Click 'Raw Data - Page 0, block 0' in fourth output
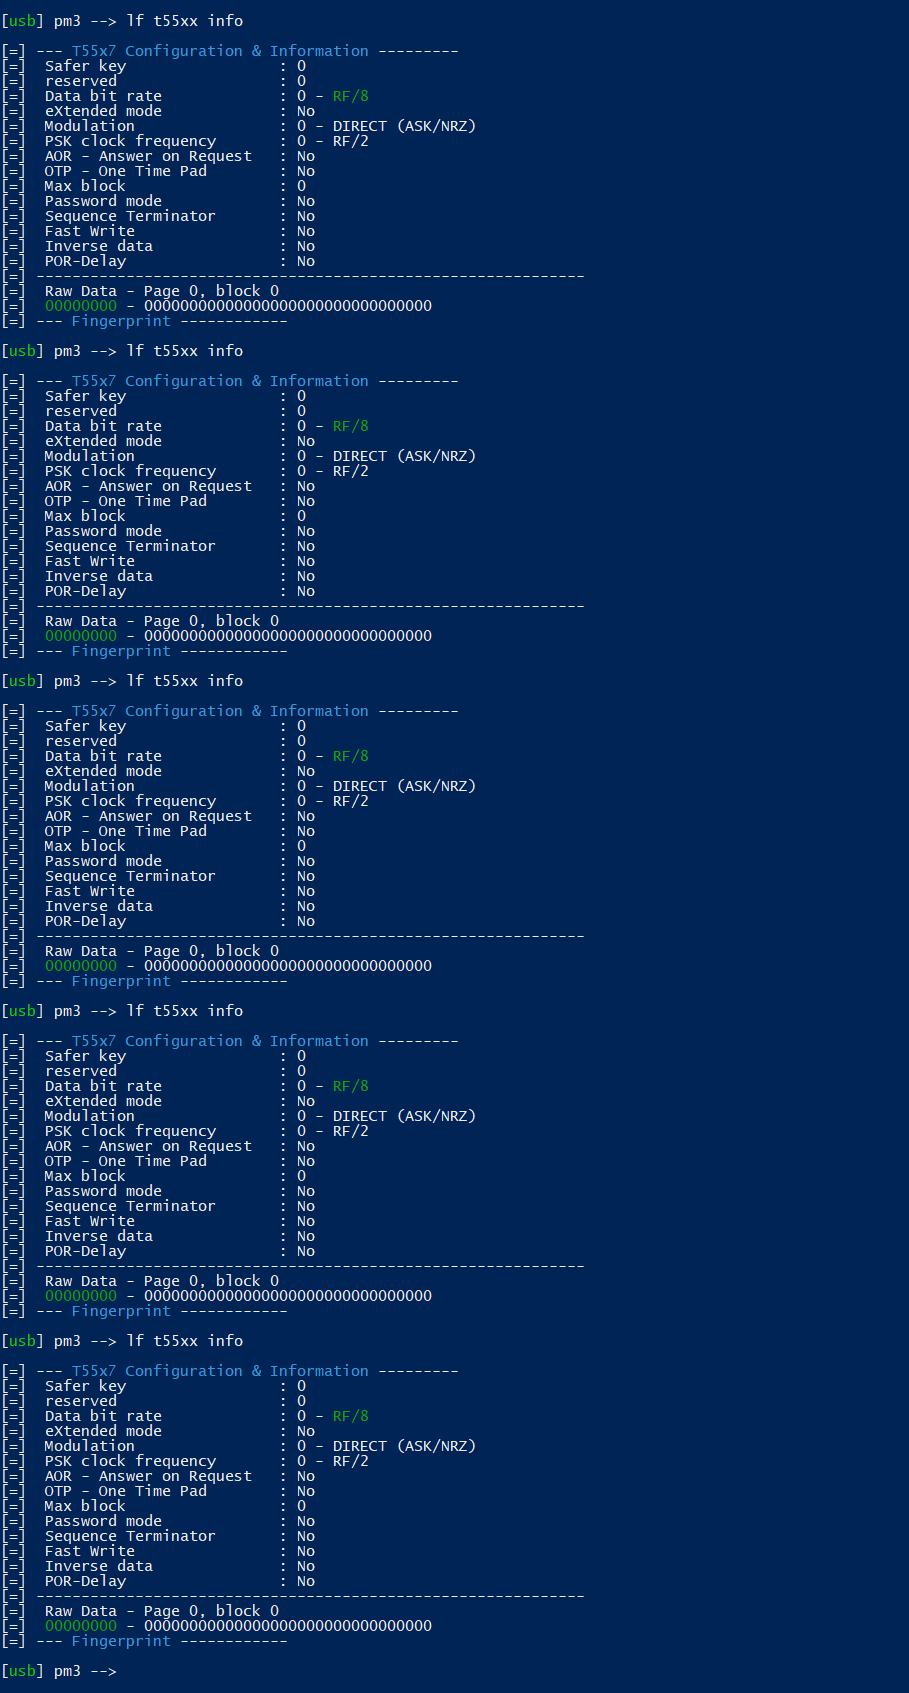The image size is (909, 1693). pyautogui.click(x=162, y=1281)
